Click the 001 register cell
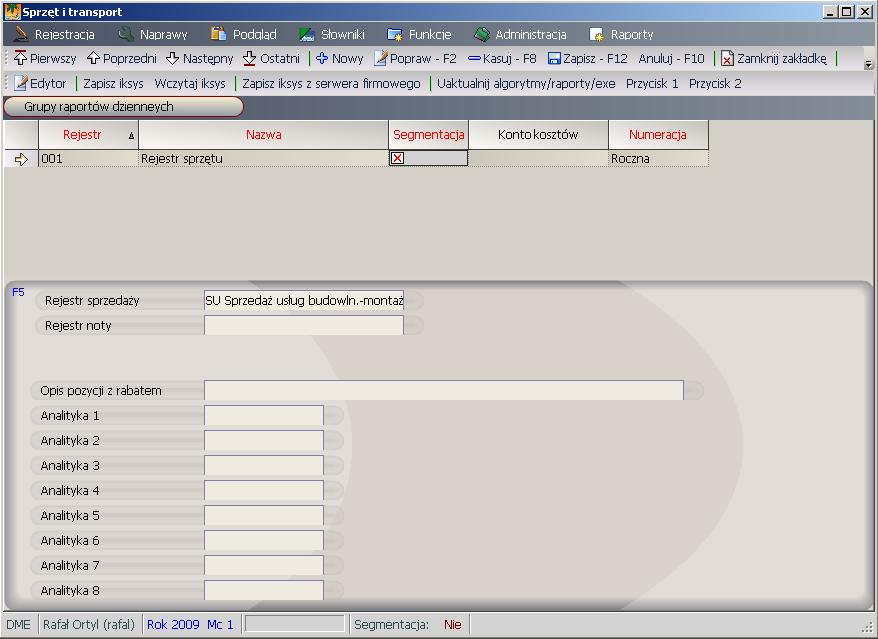 pyautogui.click(x=88, y=159)
